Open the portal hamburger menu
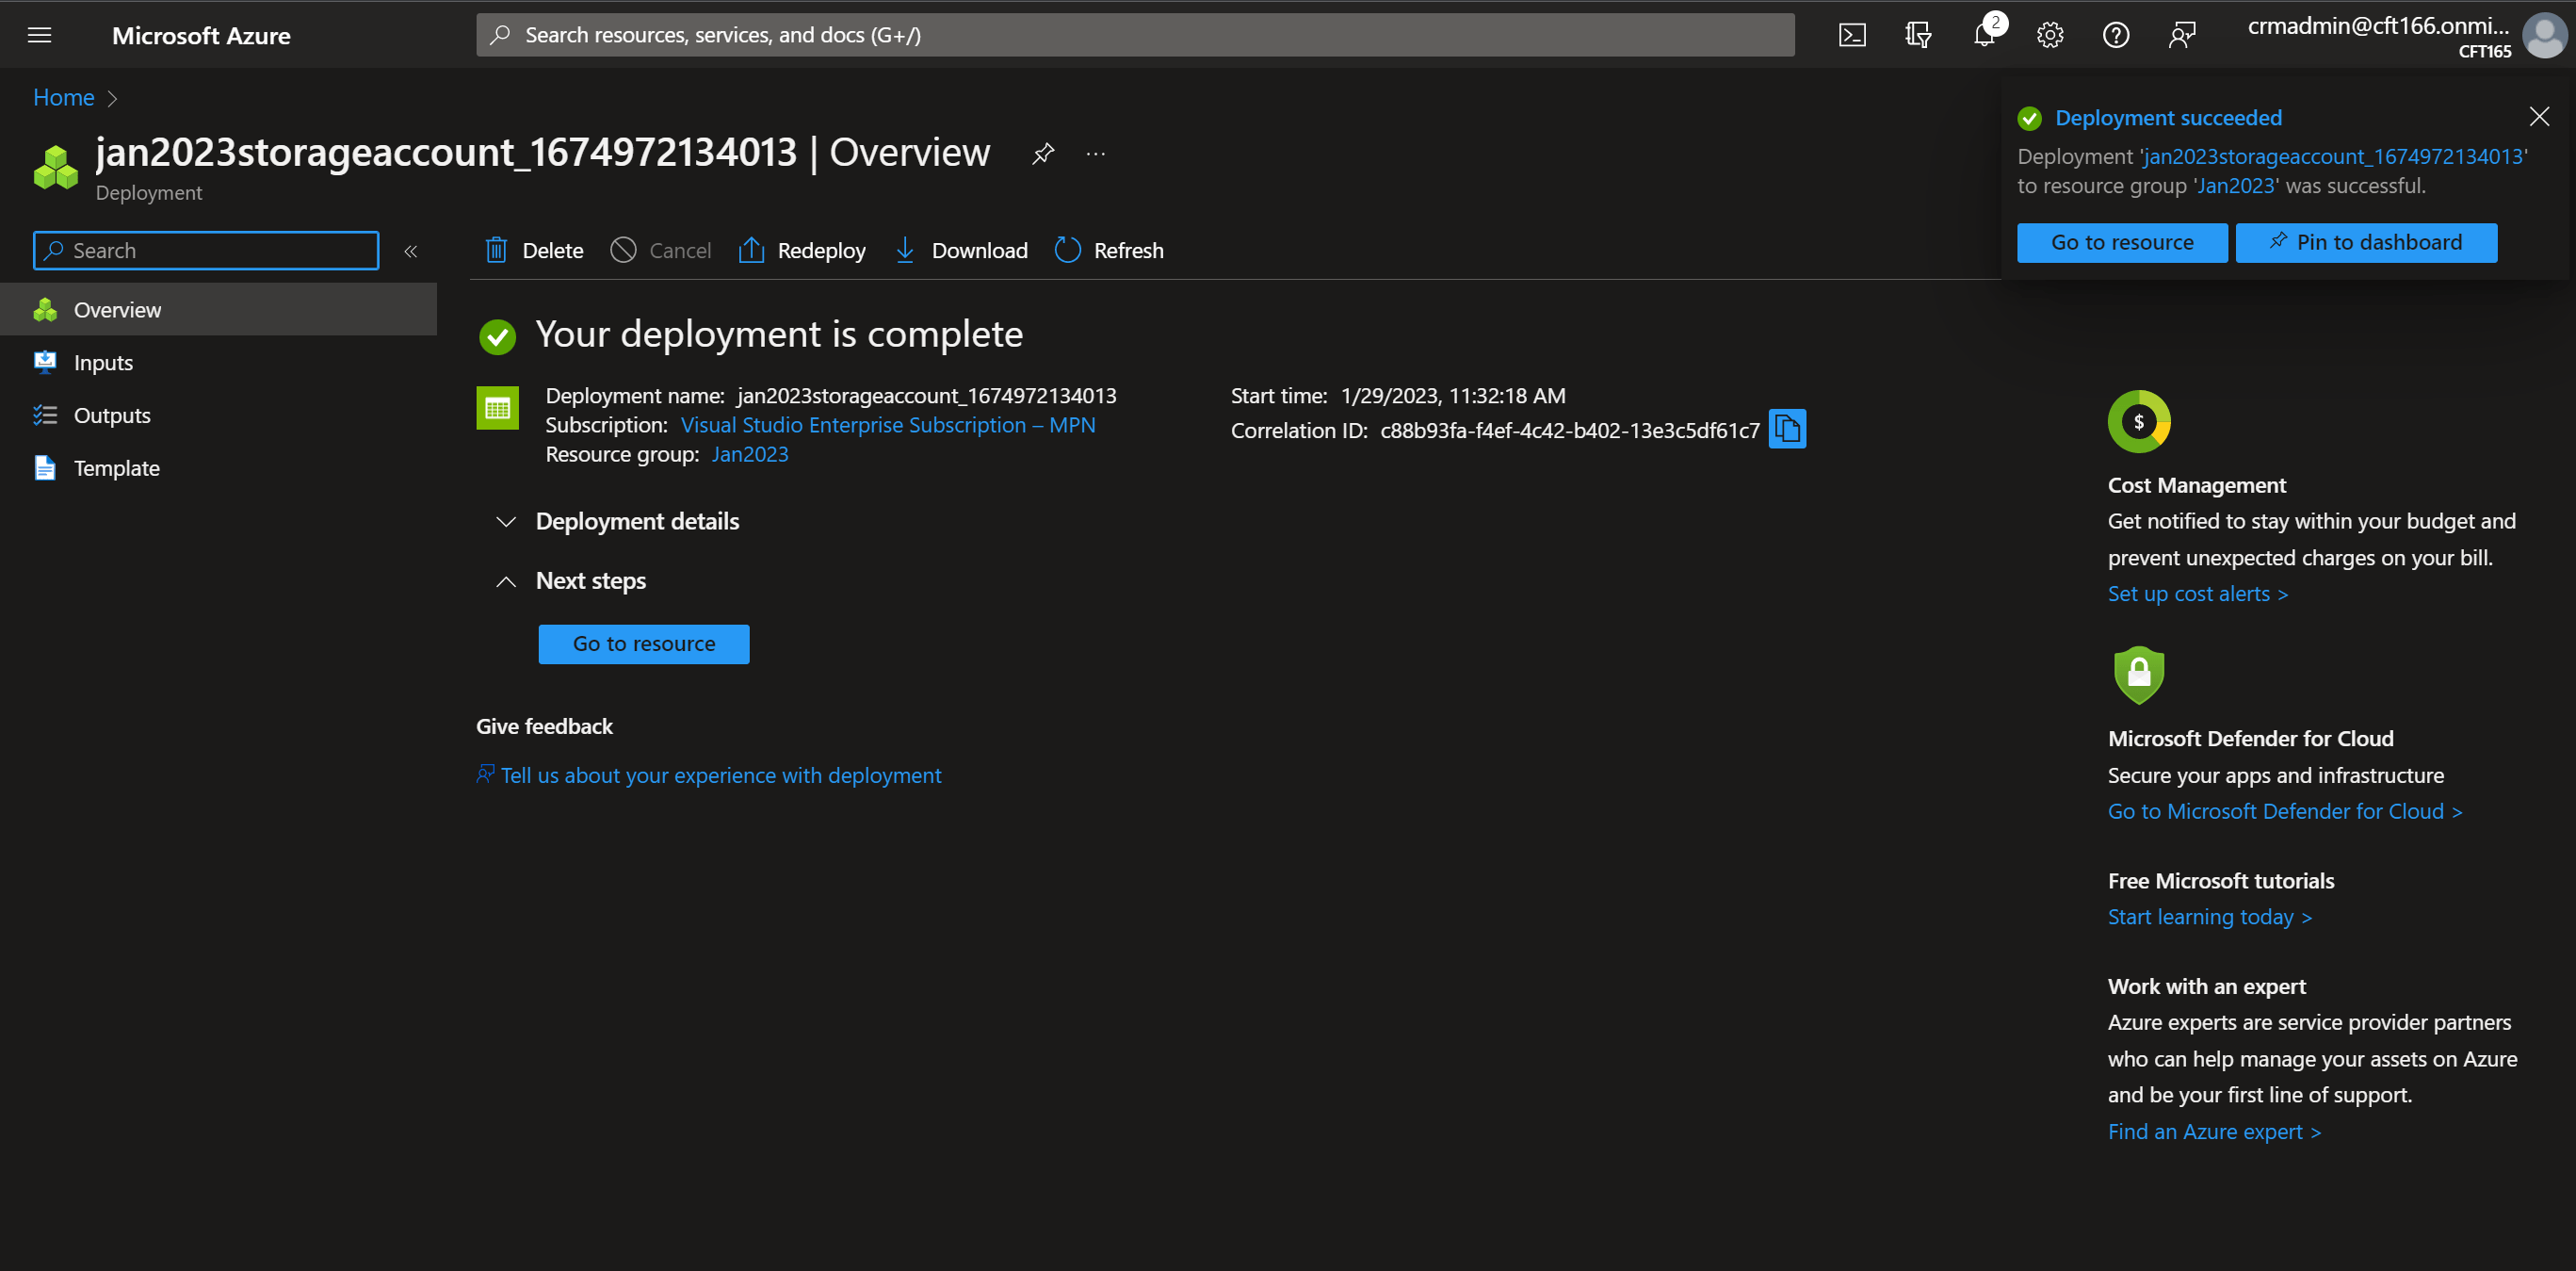Viewport: 2576px width, 1271px height. tap(39, 34)
